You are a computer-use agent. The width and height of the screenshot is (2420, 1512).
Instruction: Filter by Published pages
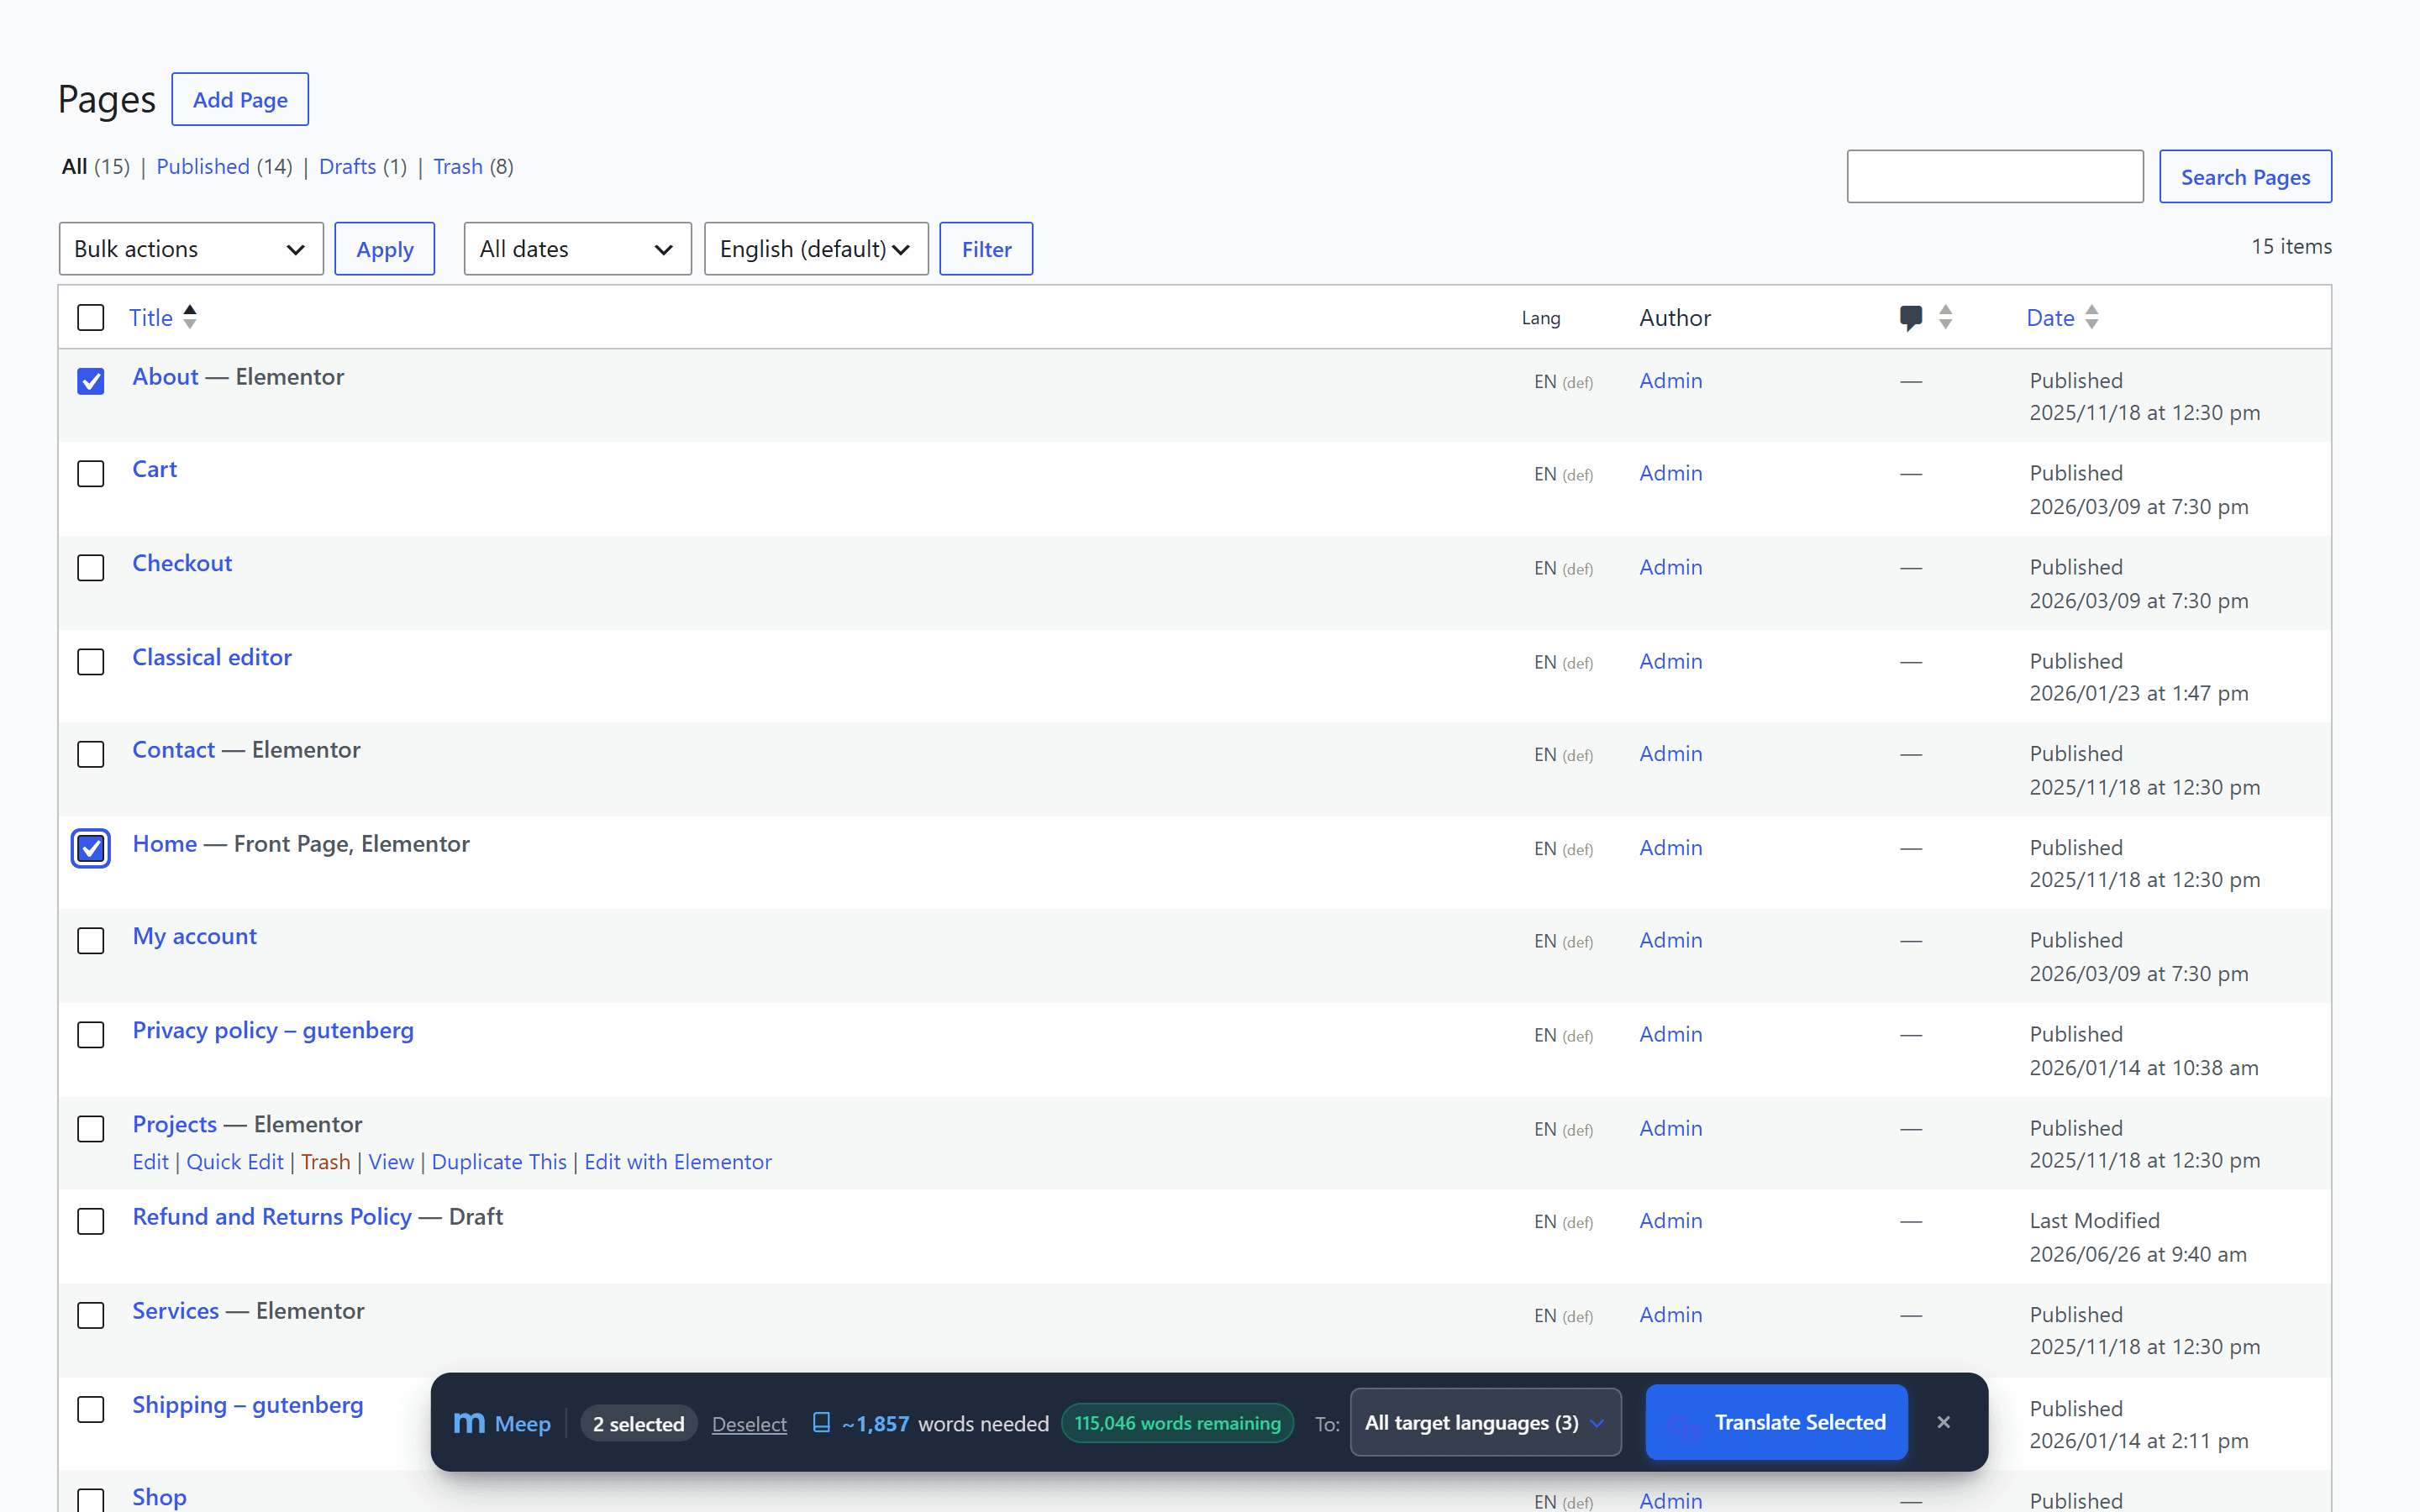tap(203, 166)
